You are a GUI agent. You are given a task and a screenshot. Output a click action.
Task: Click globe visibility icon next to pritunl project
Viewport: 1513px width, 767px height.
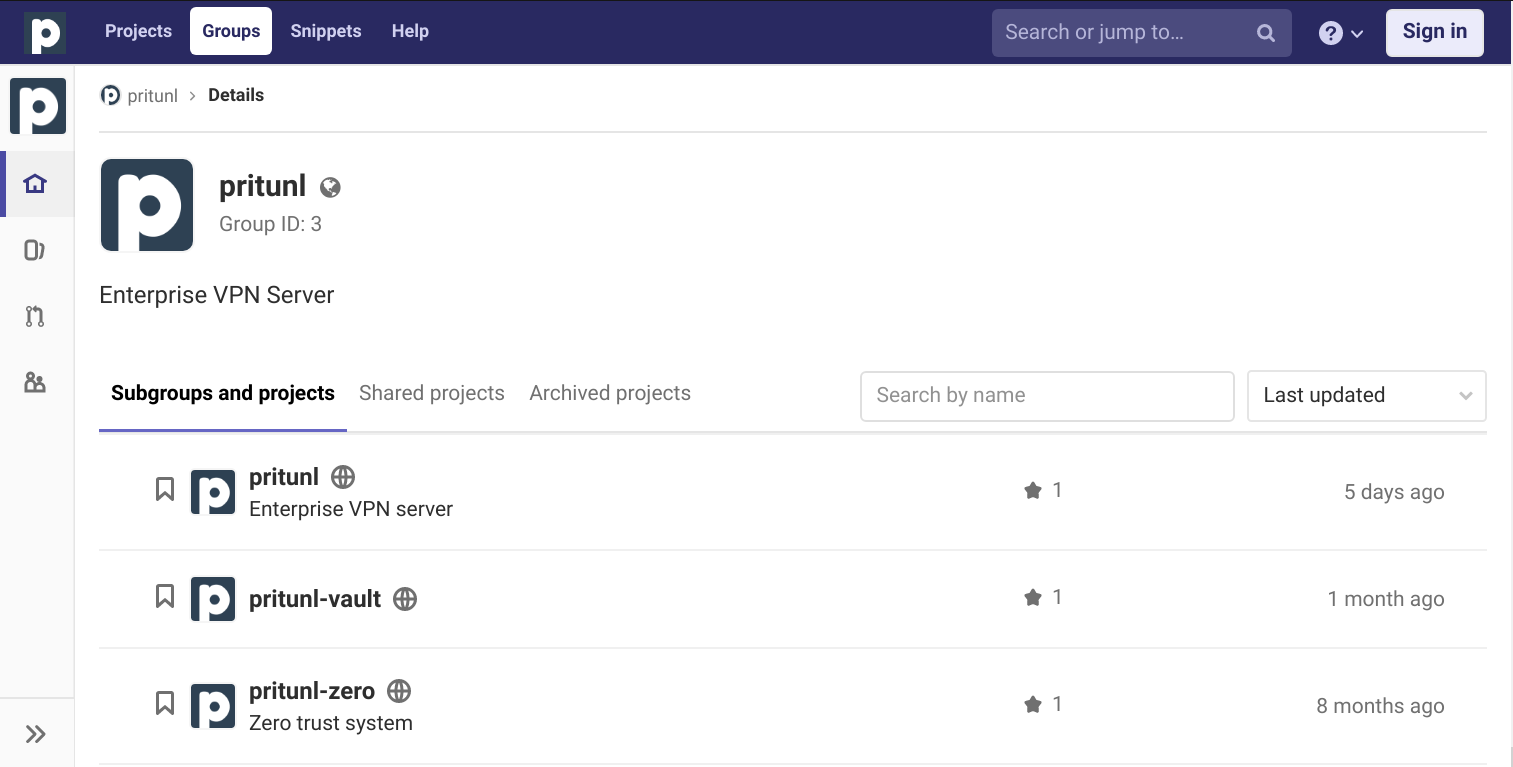click(x=343, y=477)
